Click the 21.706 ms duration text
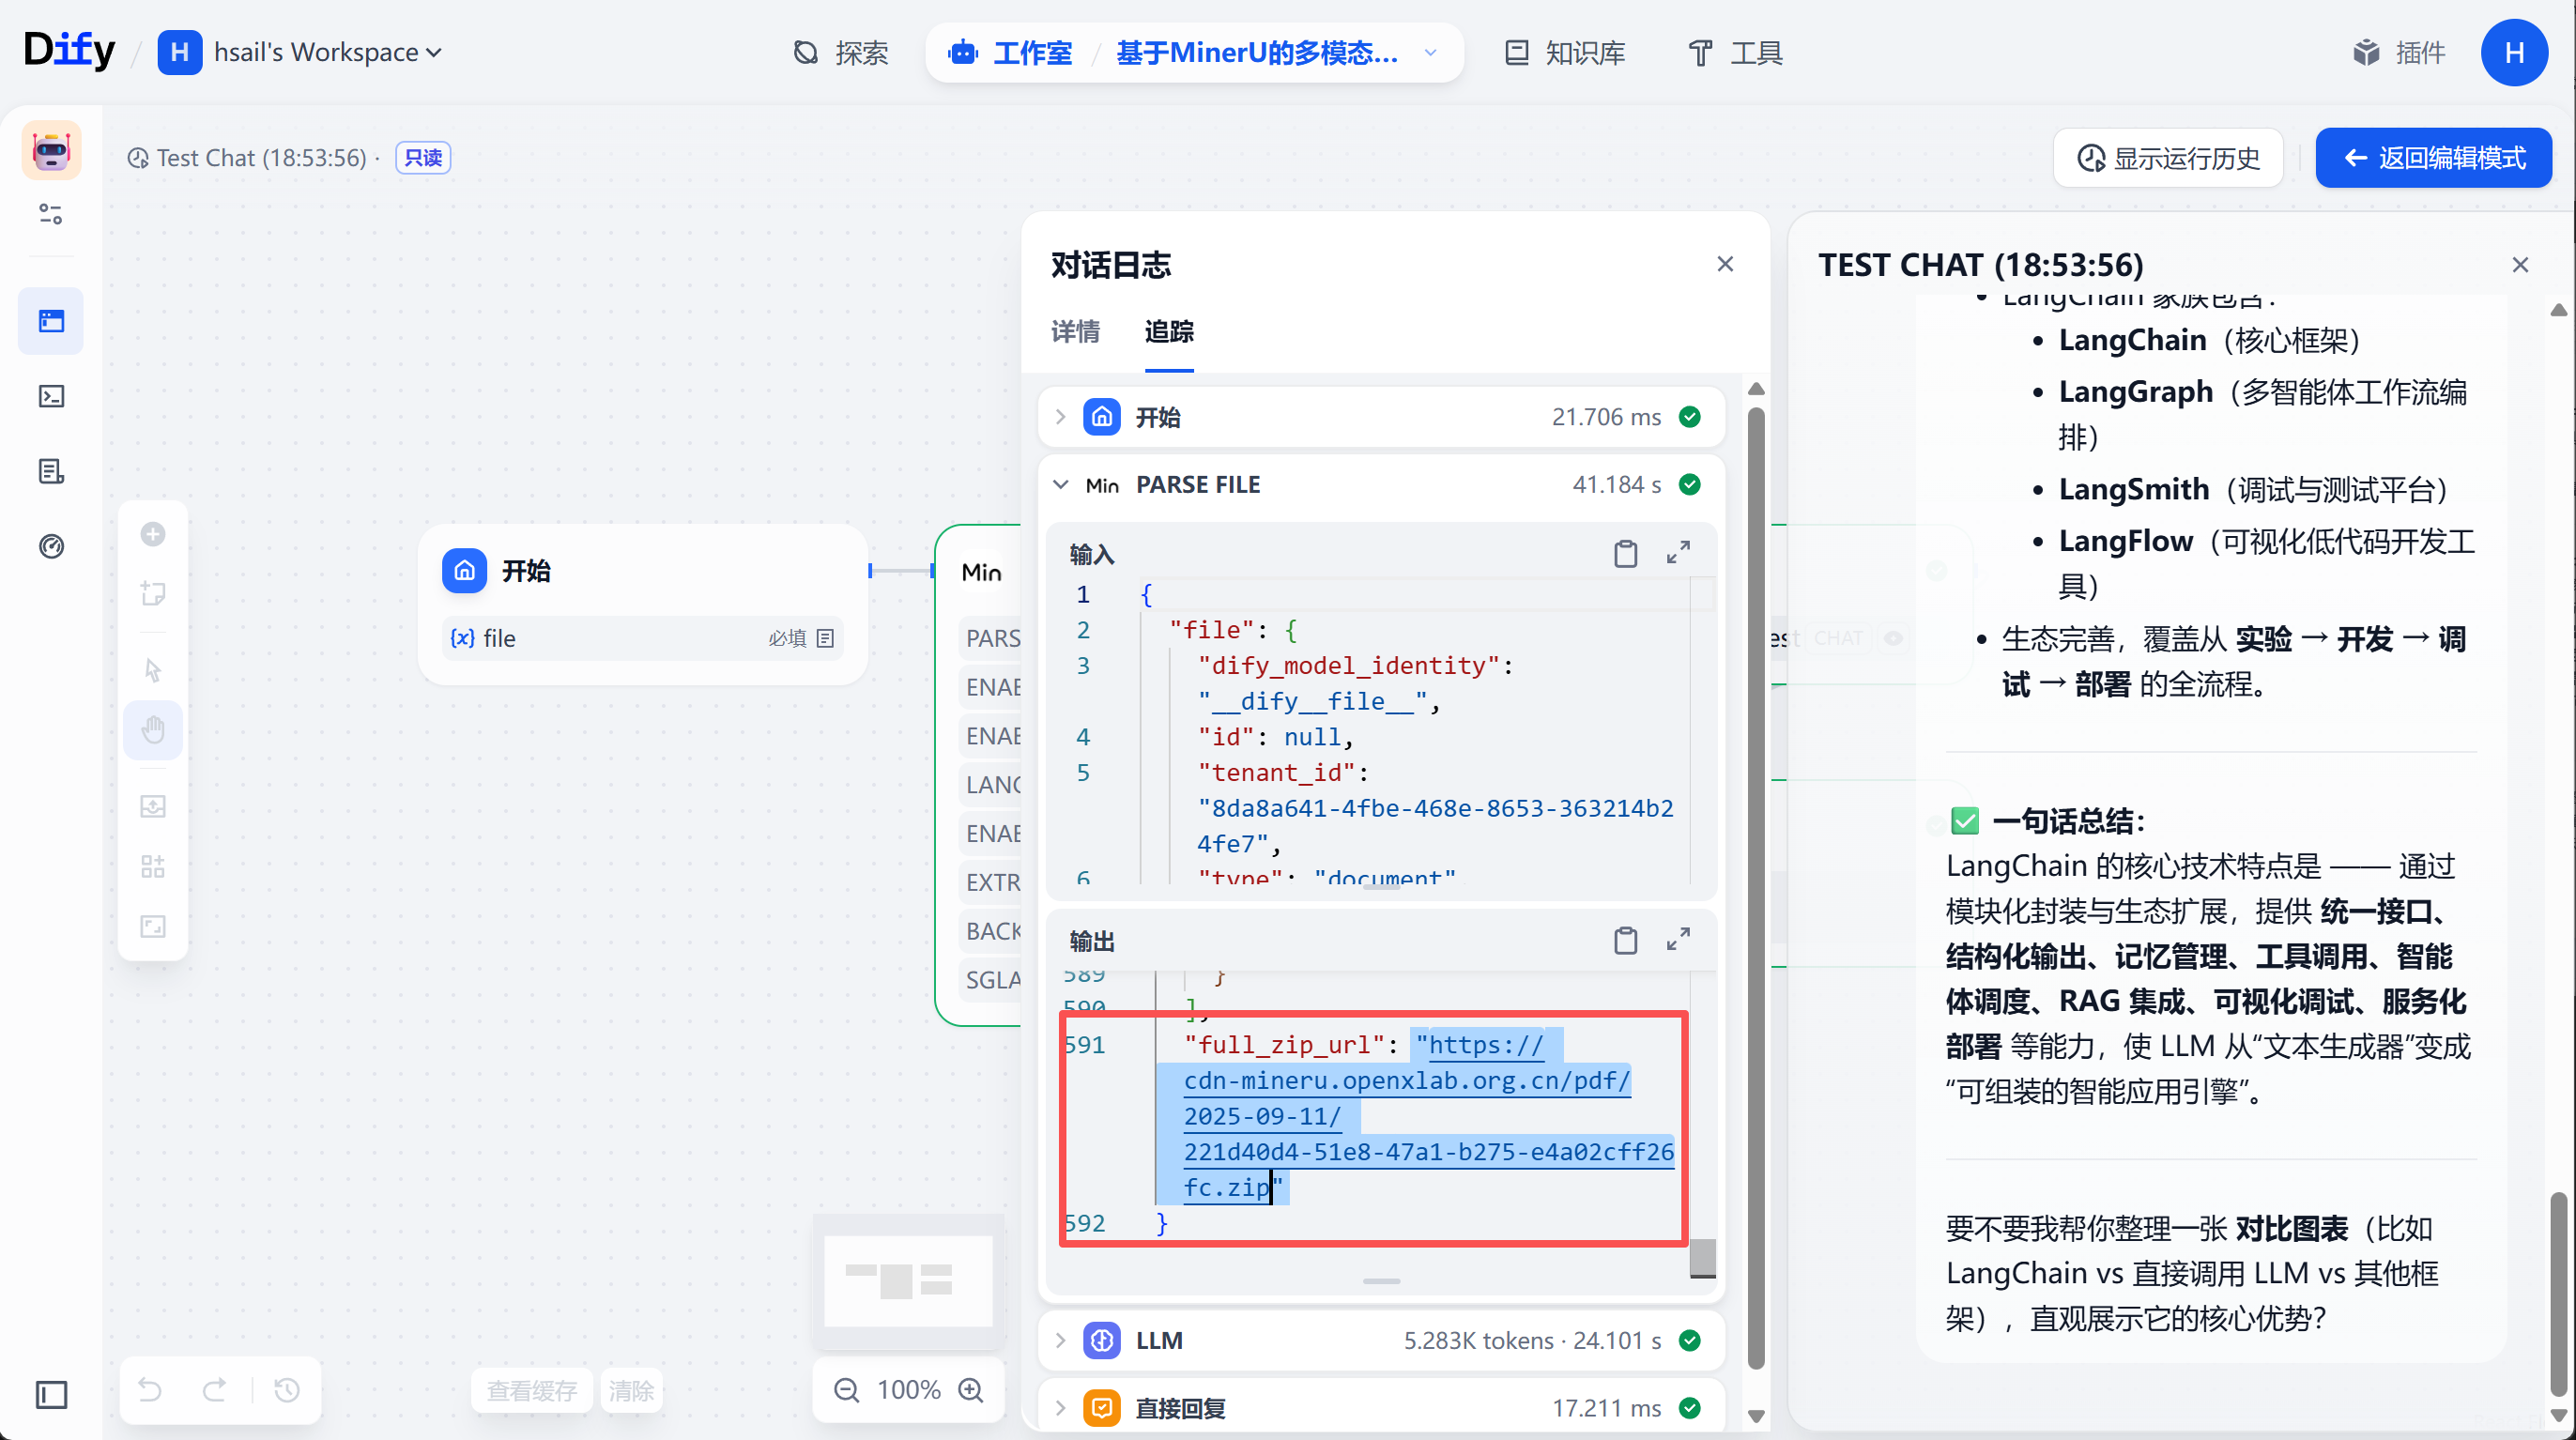This screenshot has height=1440, width=2576. (x=1606, y=416)
